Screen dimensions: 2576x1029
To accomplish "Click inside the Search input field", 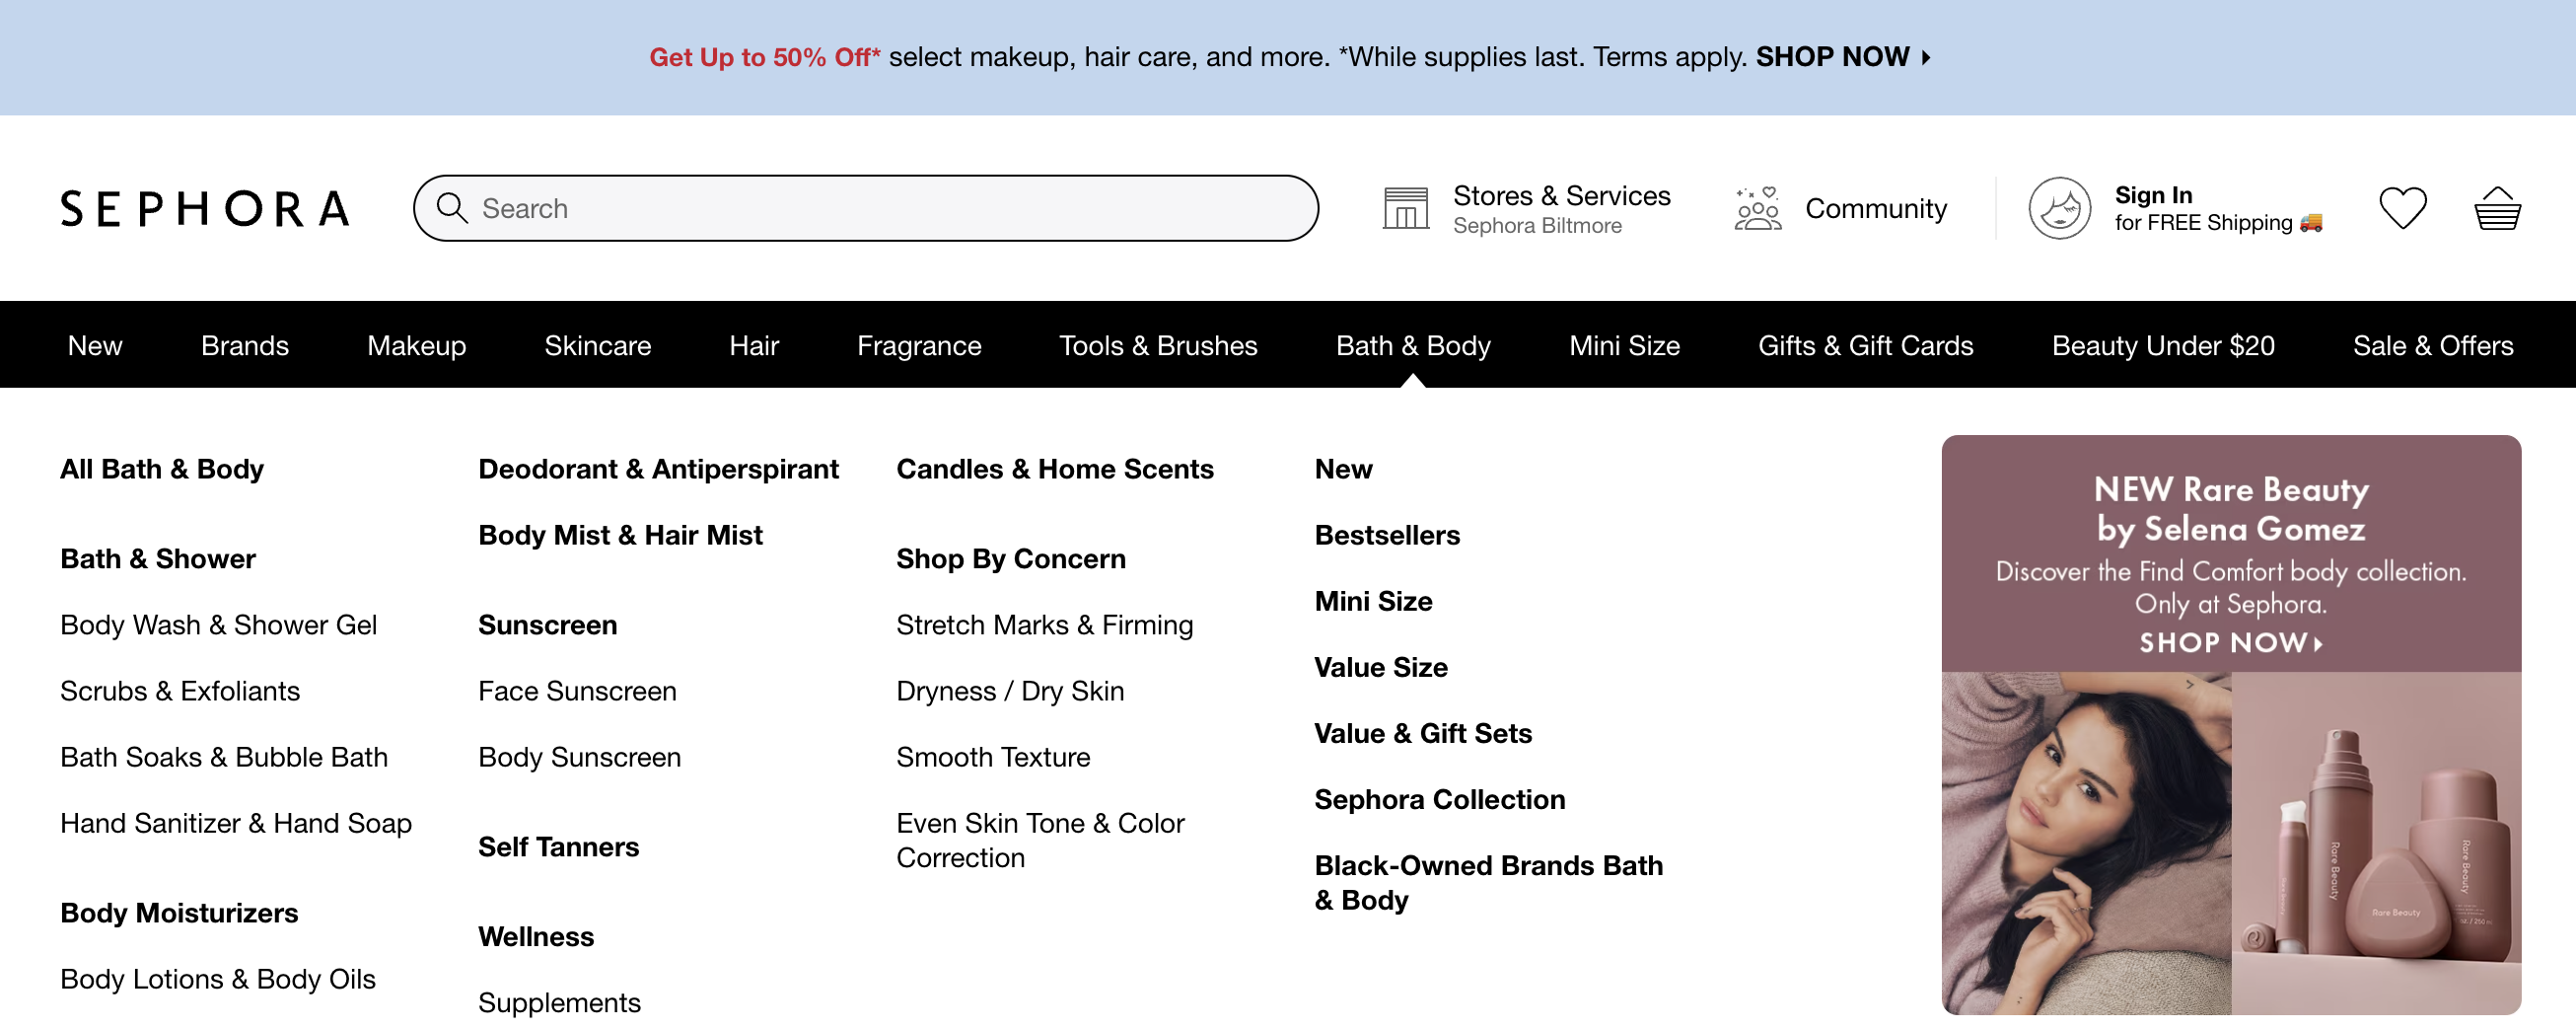I will coord(800,208).
